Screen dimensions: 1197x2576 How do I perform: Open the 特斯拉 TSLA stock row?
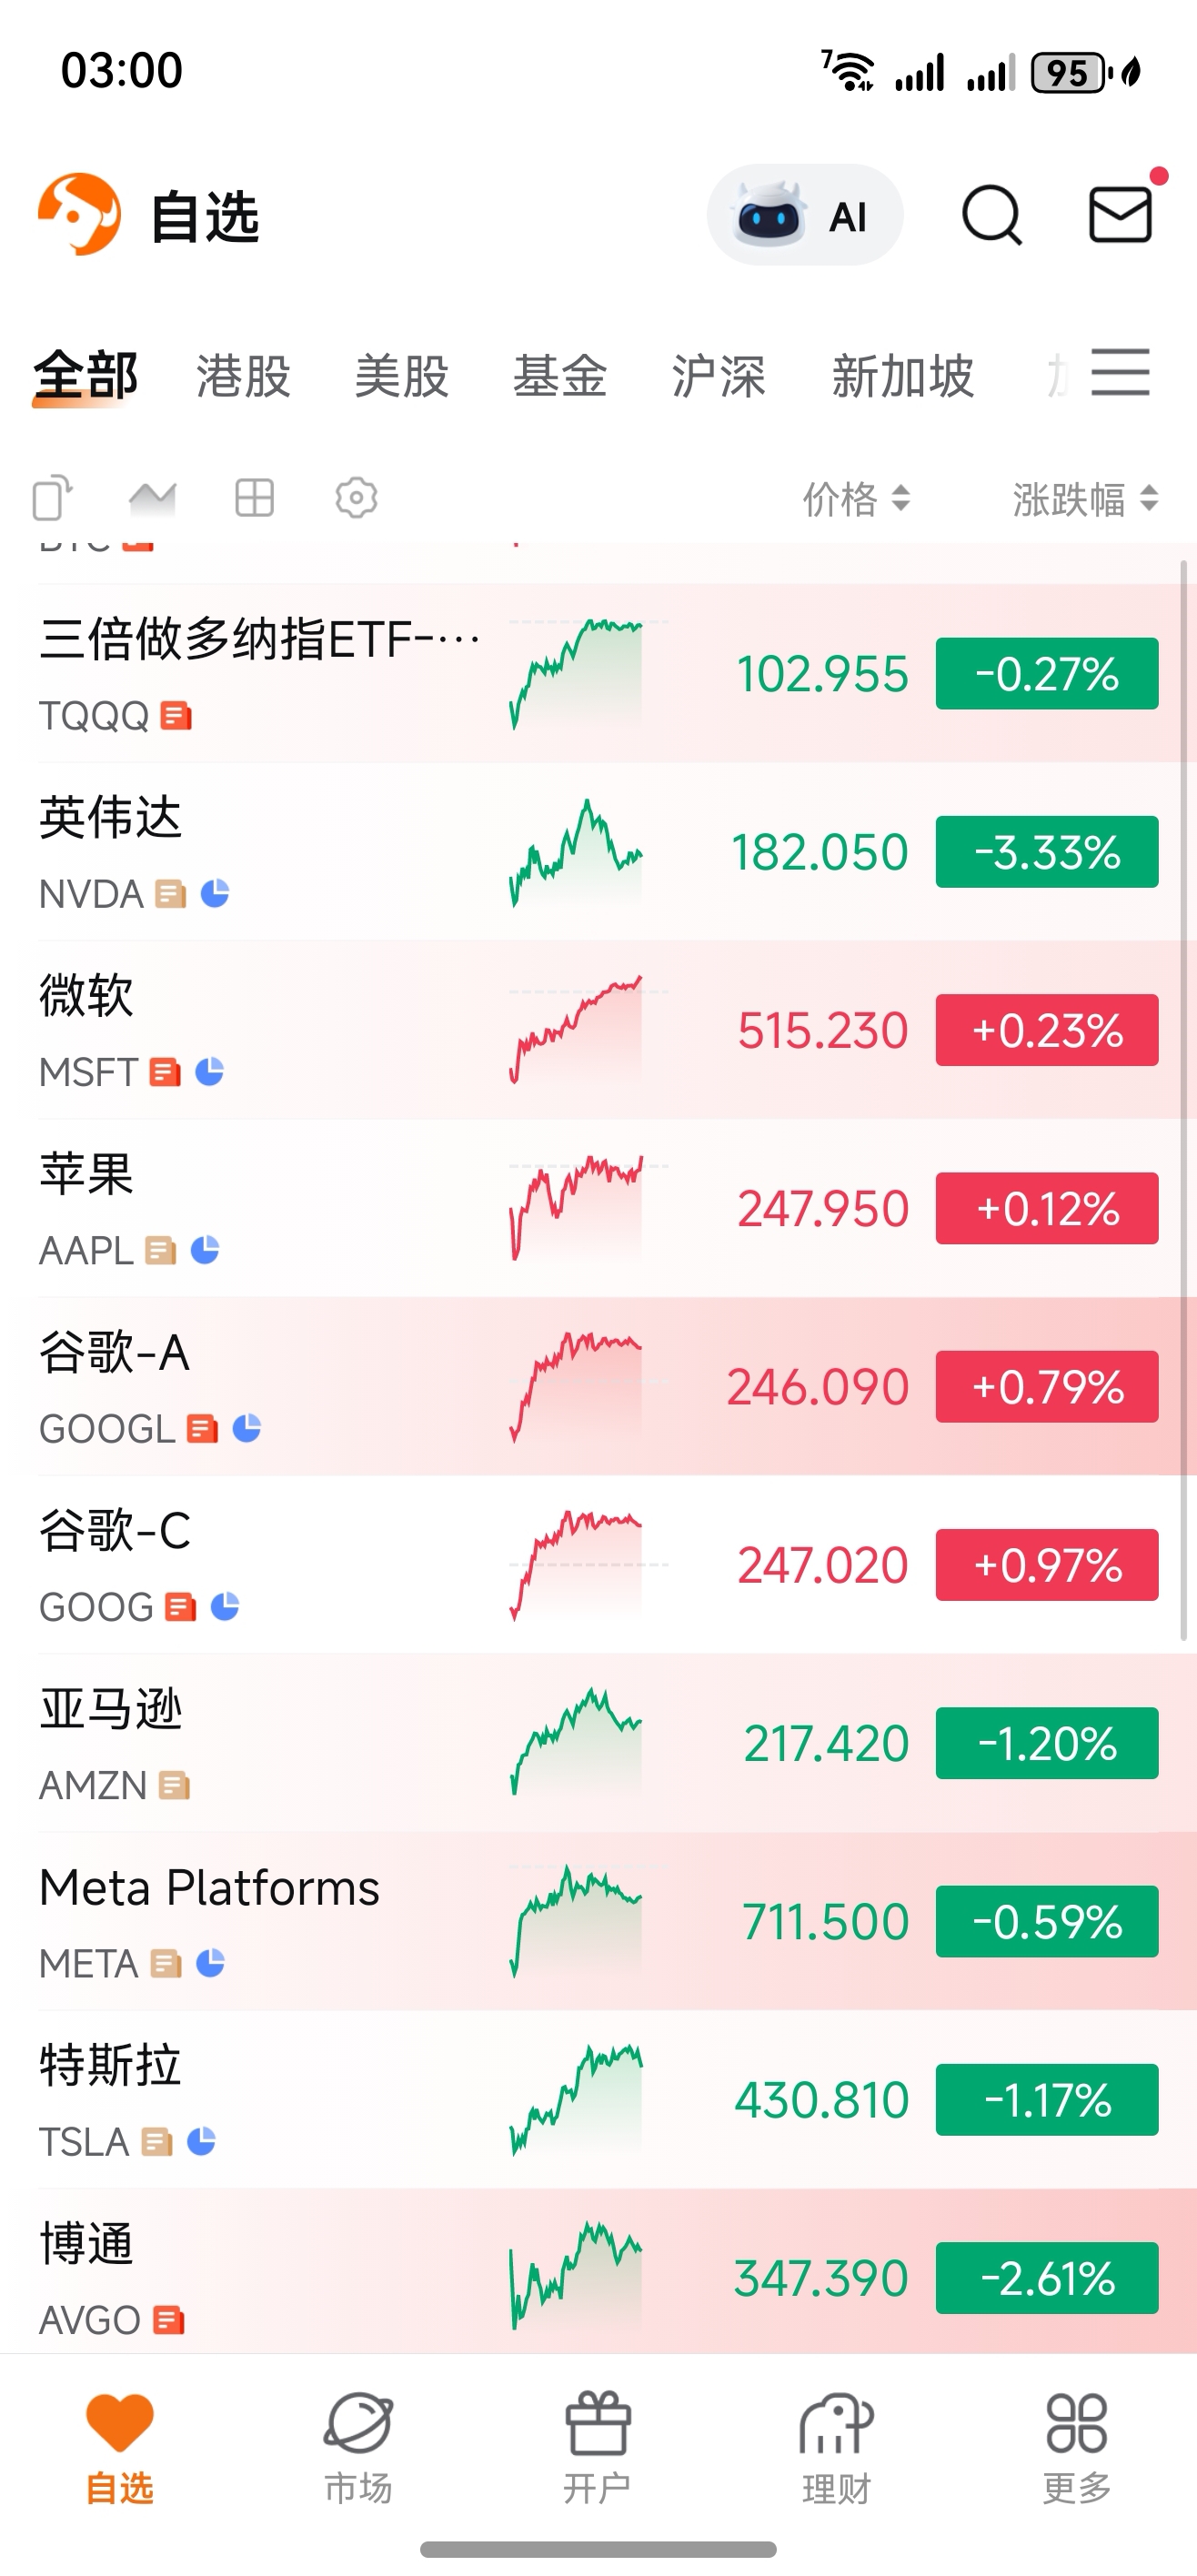[x=598, y=2099]
